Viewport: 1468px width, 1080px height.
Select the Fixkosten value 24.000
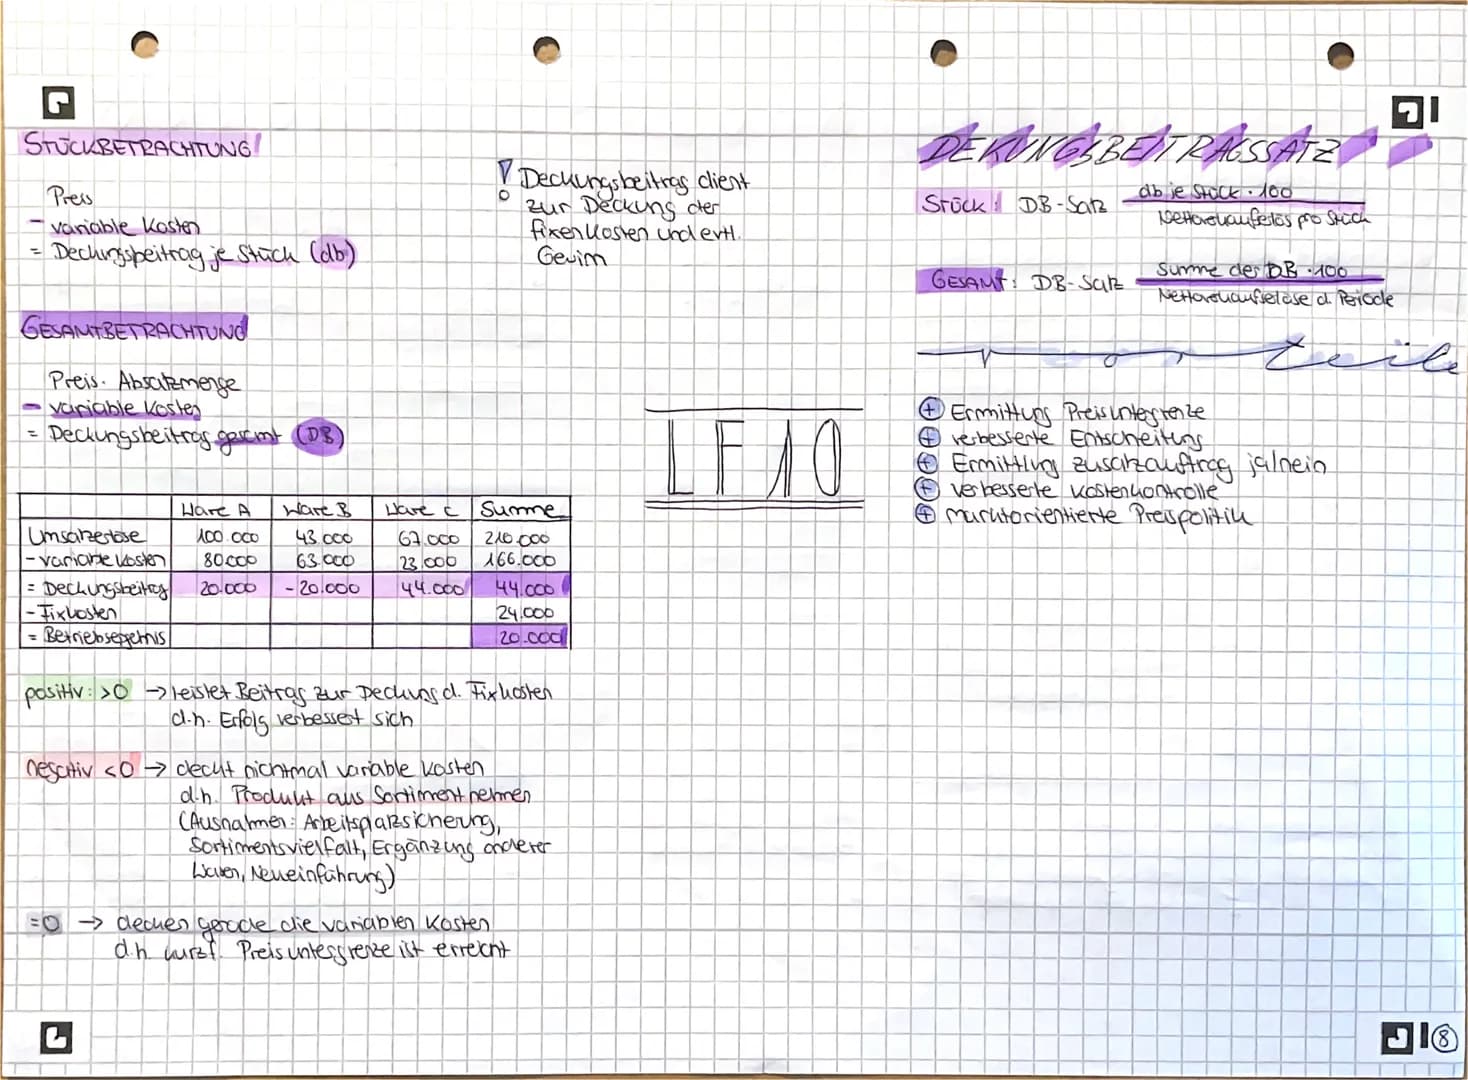(525, 613)
